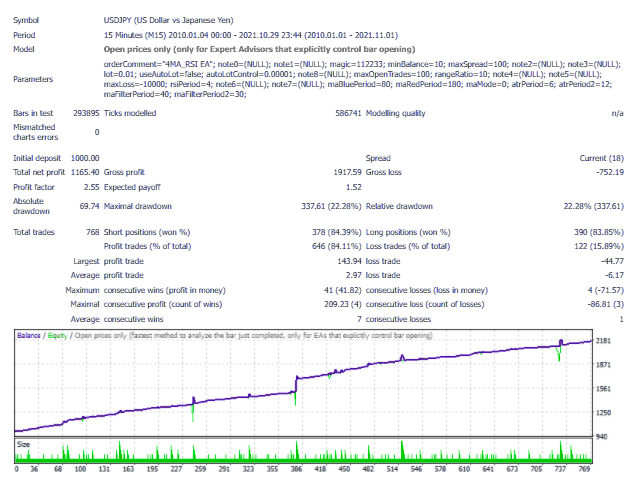The height and width of the screenshot is (480, 640).
Task: Click the Long positions value 390 (83.85%)
Action: [599, 232]
